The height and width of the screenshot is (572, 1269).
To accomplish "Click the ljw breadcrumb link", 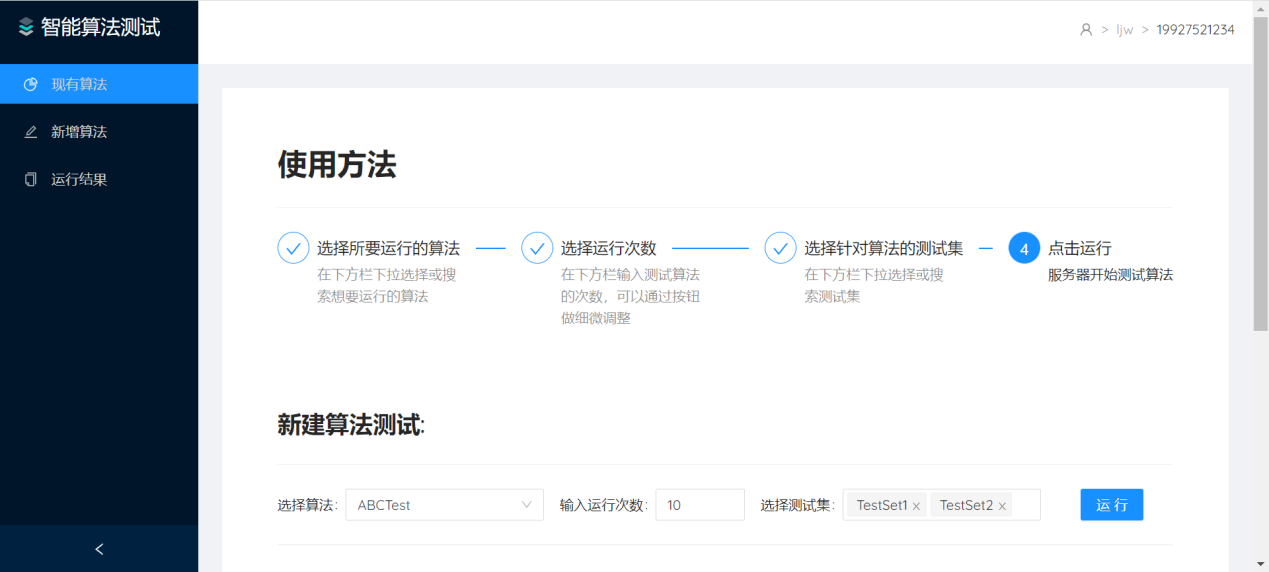I will coord(1125,30).
